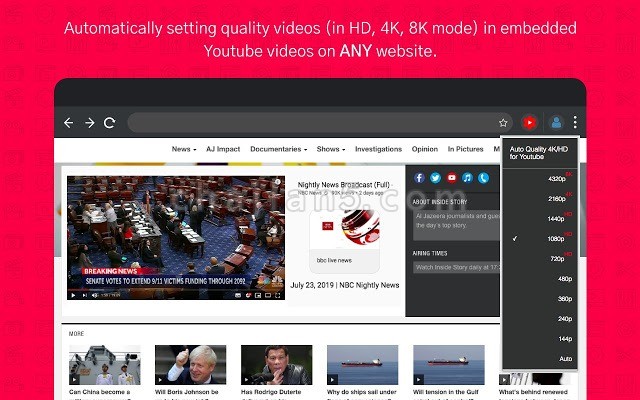Open Can China become a headline link
Screen dimensions: 640x400
click(100, 392)
